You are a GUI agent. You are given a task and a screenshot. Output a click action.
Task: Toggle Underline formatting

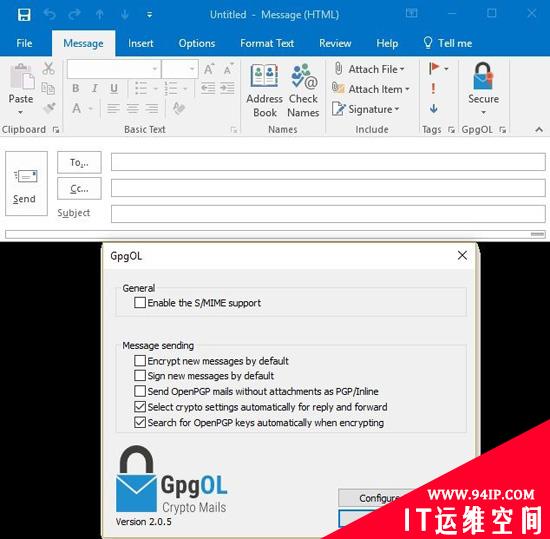(114, 88)
